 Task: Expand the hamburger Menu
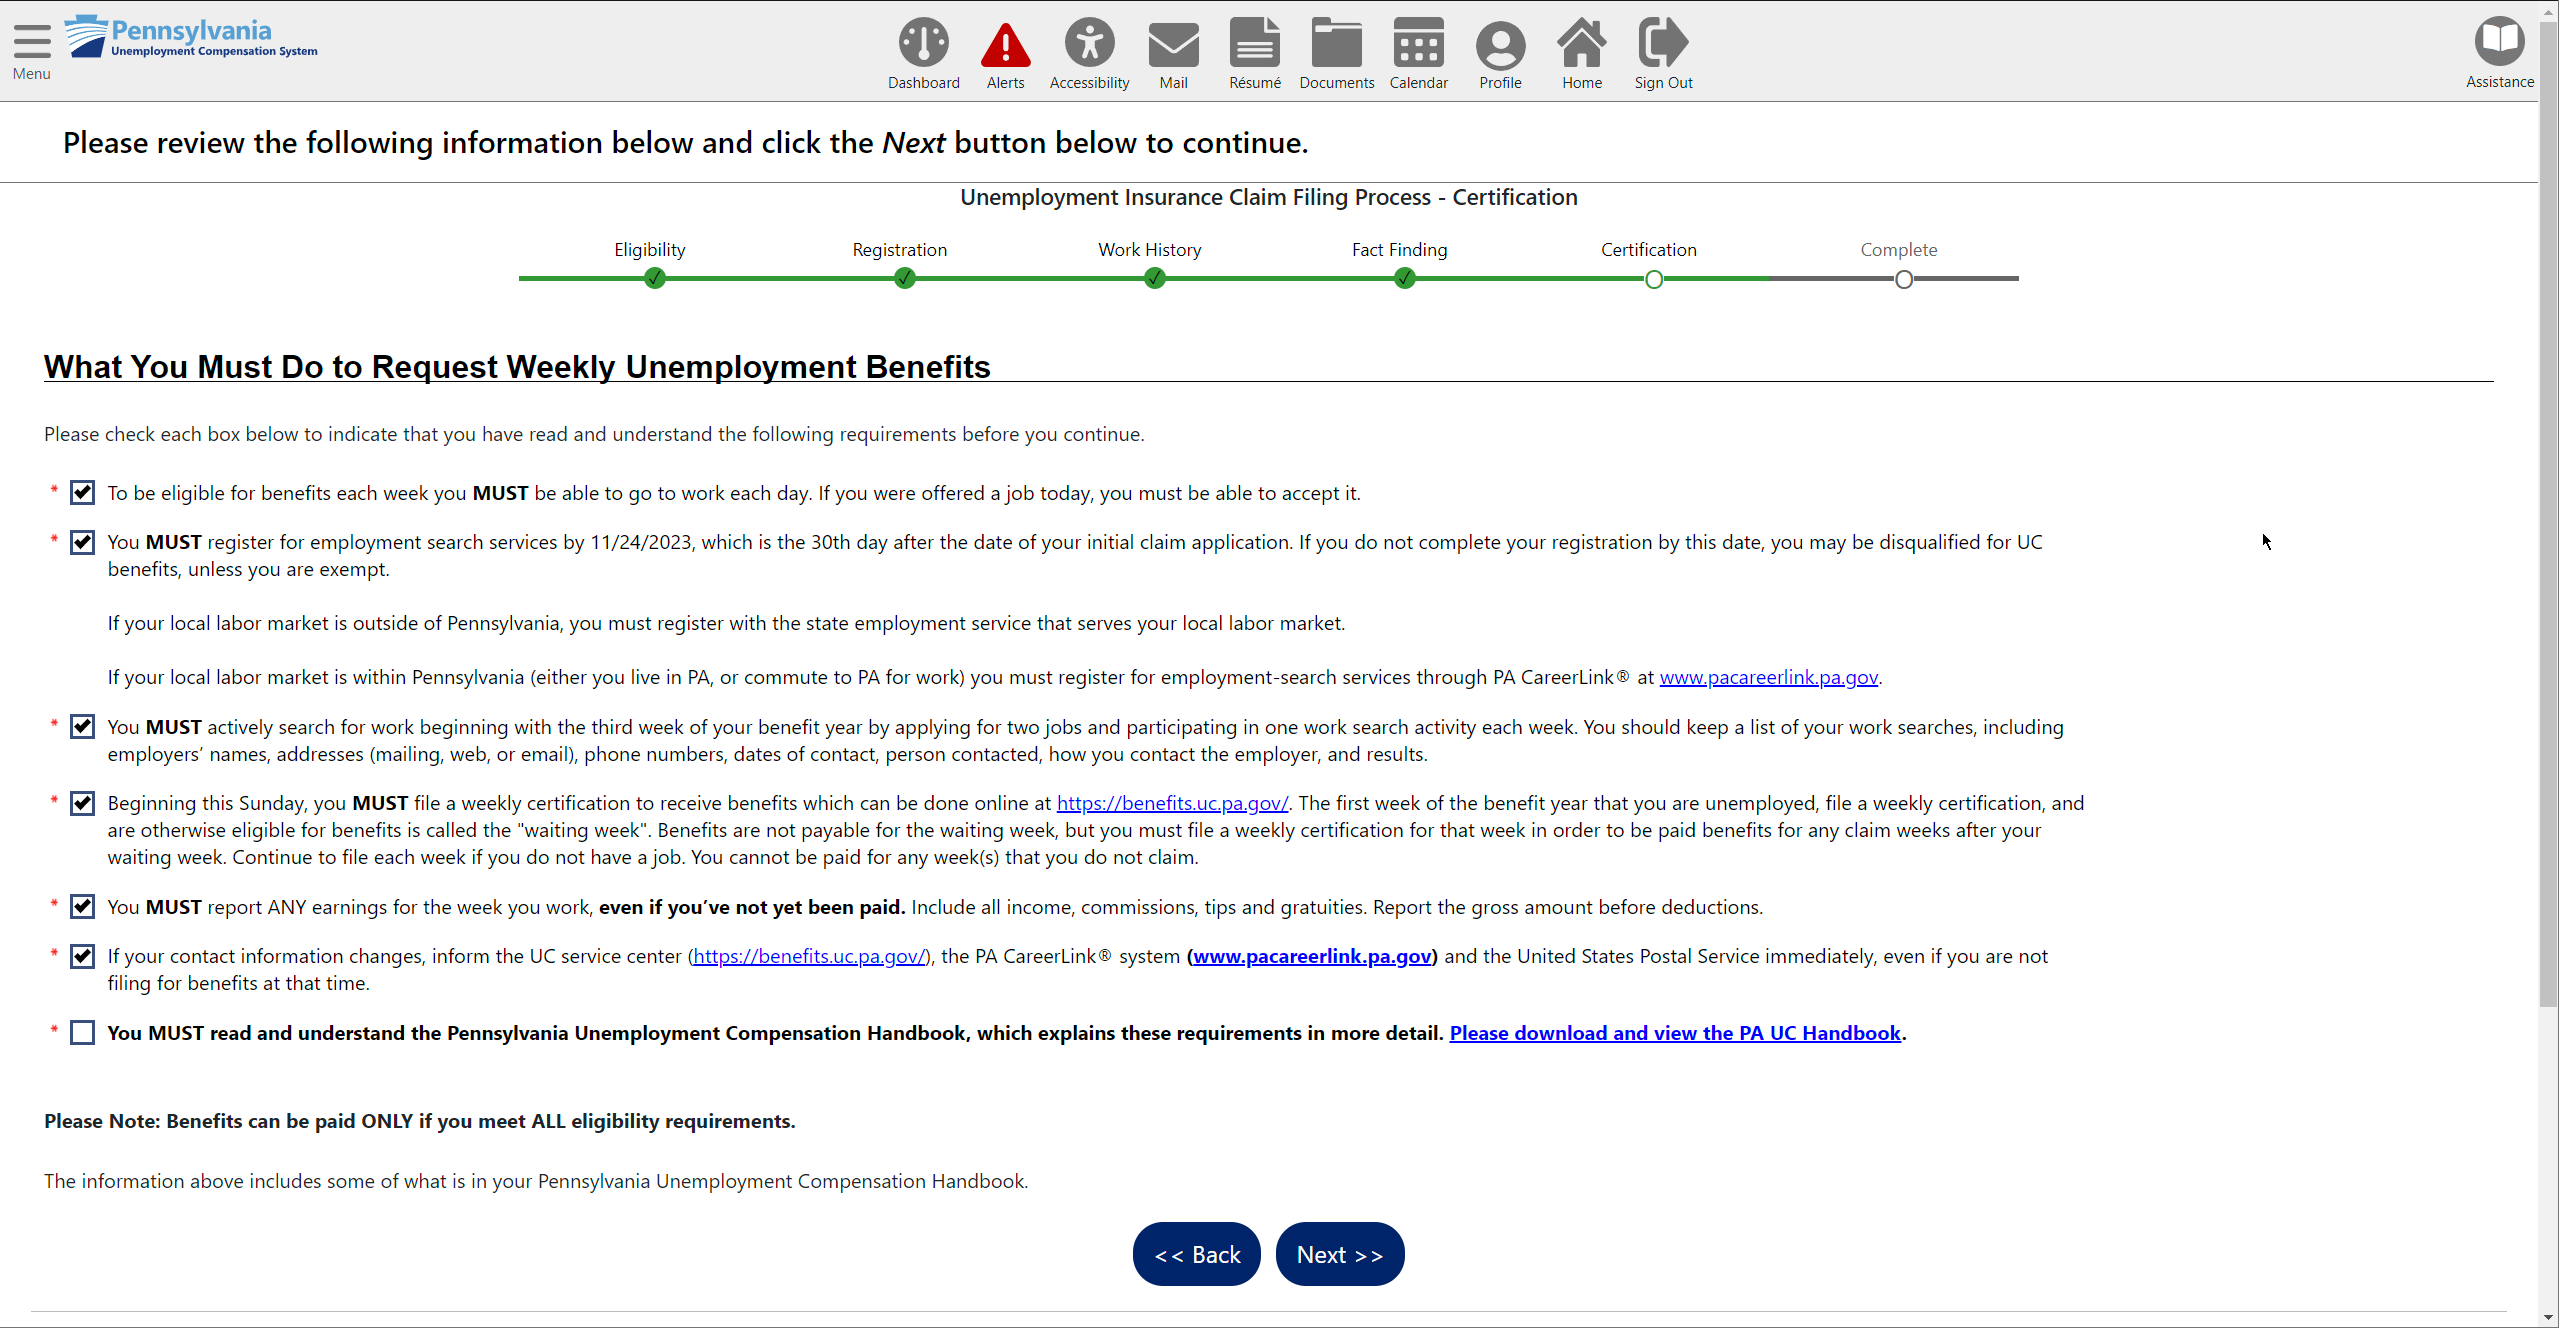pos(32,42)
